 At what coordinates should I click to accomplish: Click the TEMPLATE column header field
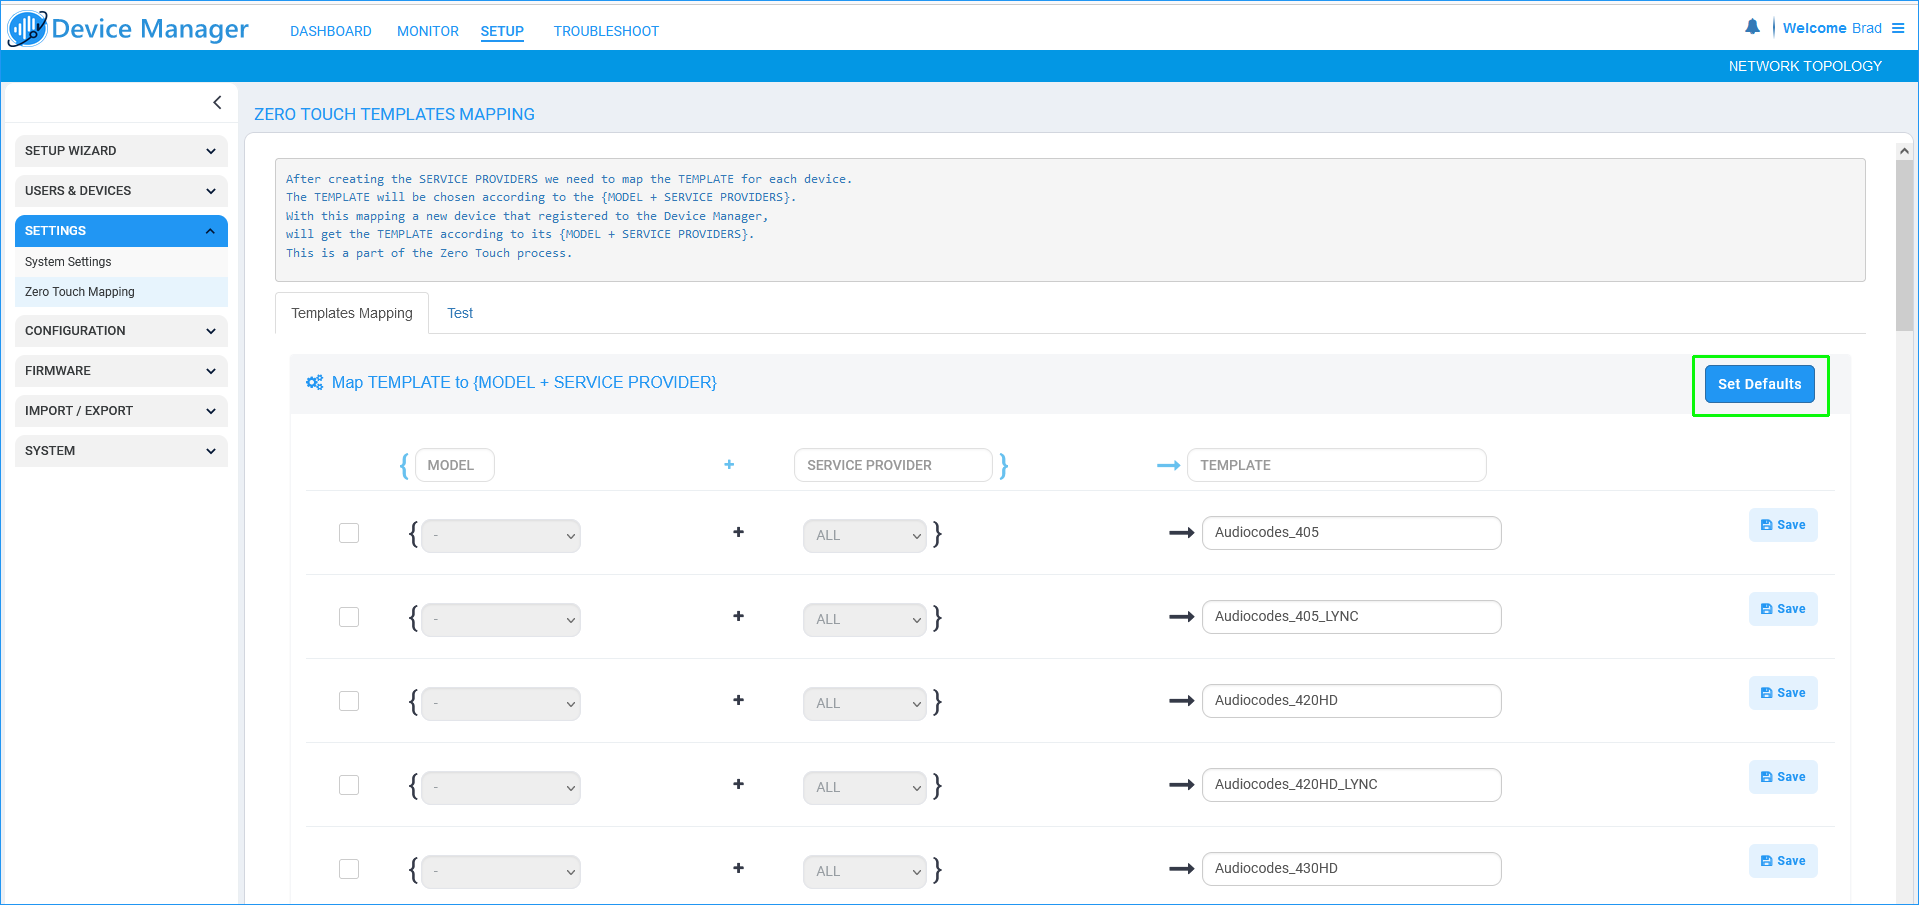coord(1336,465)
